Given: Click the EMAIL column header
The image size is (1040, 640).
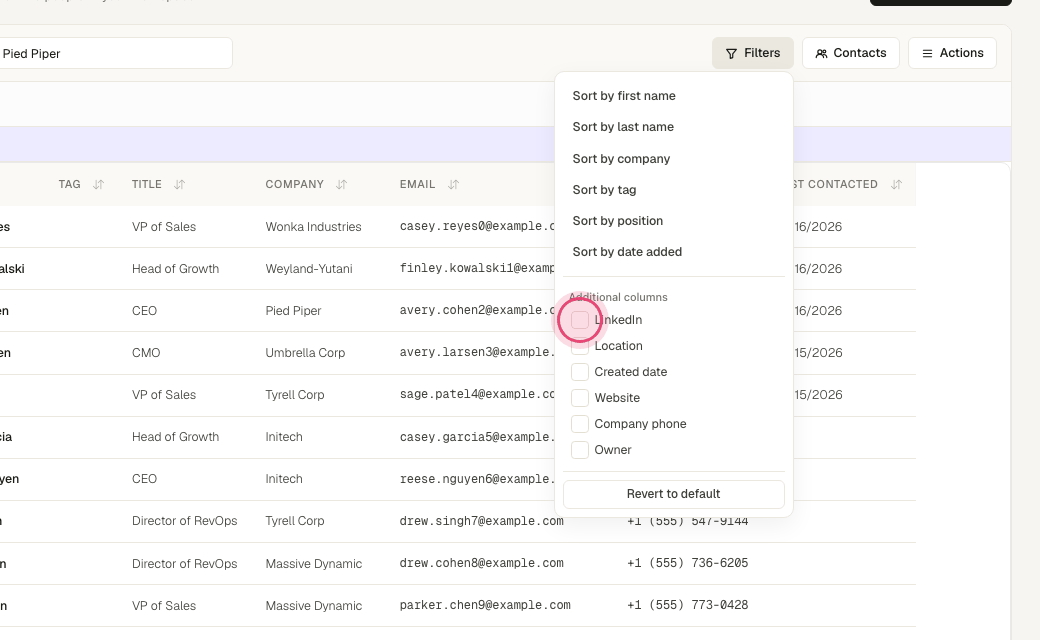Looking at the screenshot, I should 417,184.
